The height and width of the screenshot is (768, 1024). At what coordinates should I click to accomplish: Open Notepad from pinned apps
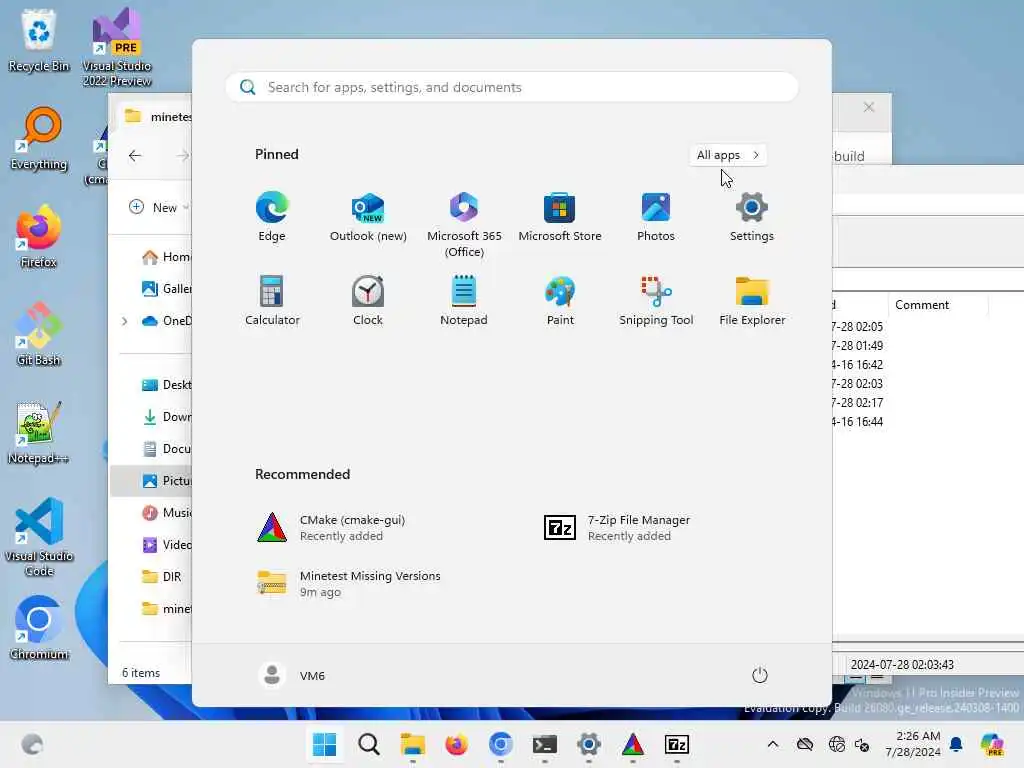[464, 300]
